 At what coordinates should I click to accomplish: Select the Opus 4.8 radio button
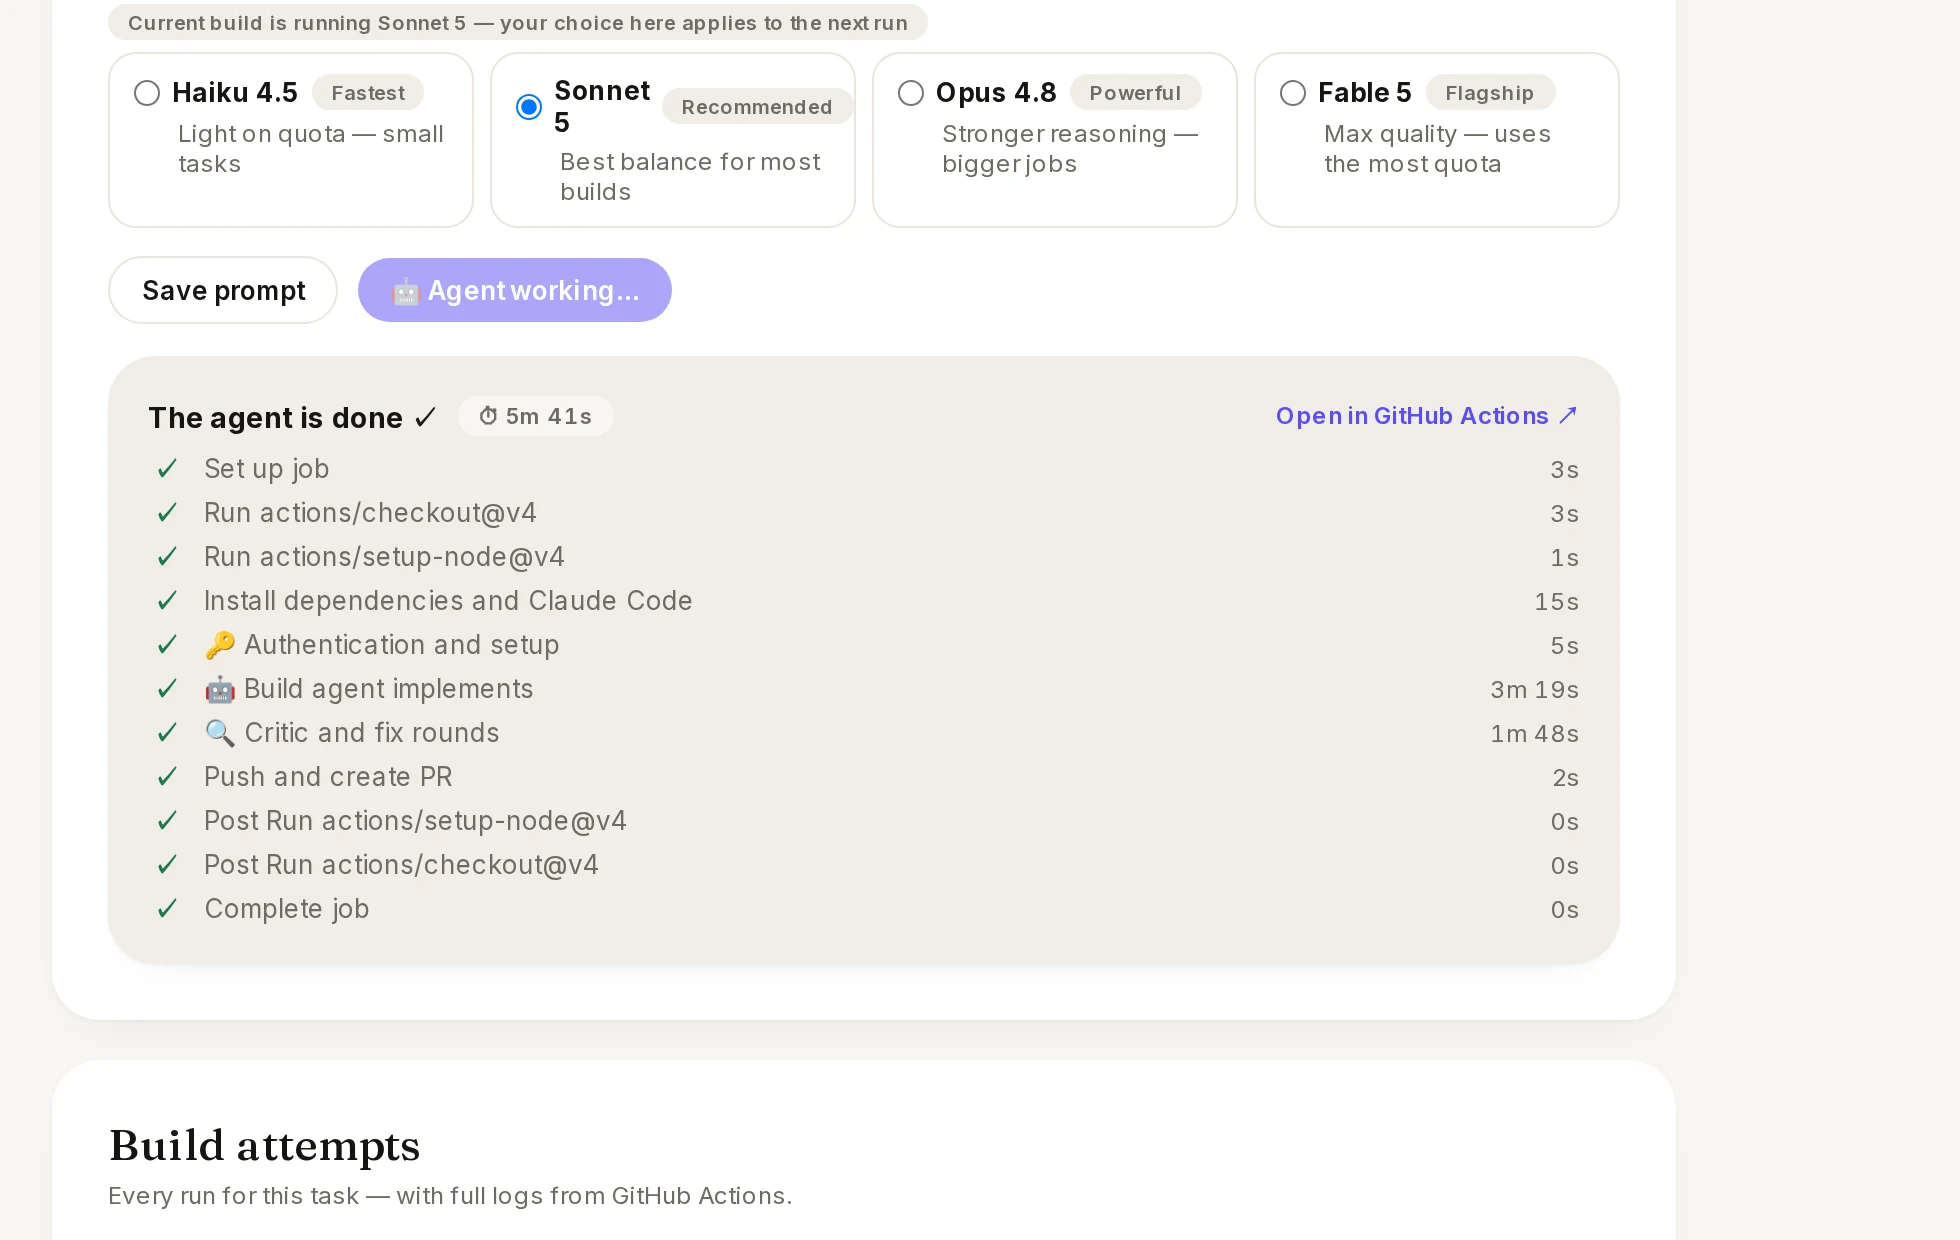point(911,93)
